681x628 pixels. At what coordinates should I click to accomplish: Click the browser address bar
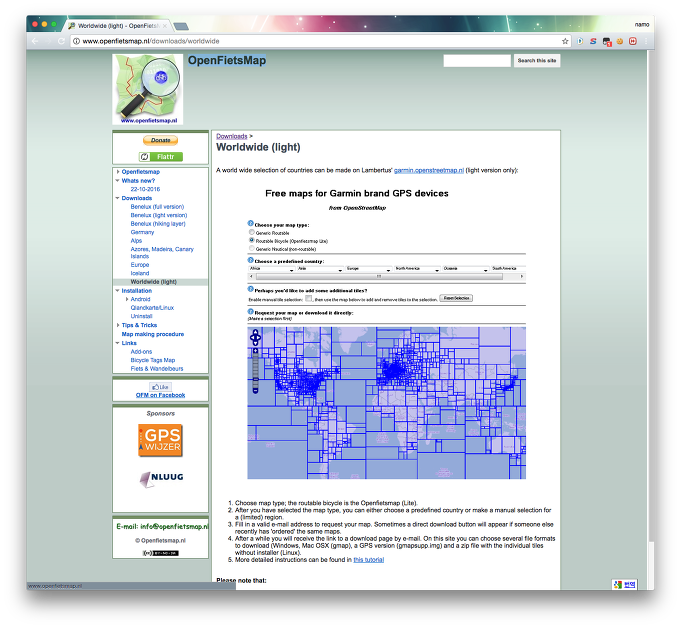[320, 41]
